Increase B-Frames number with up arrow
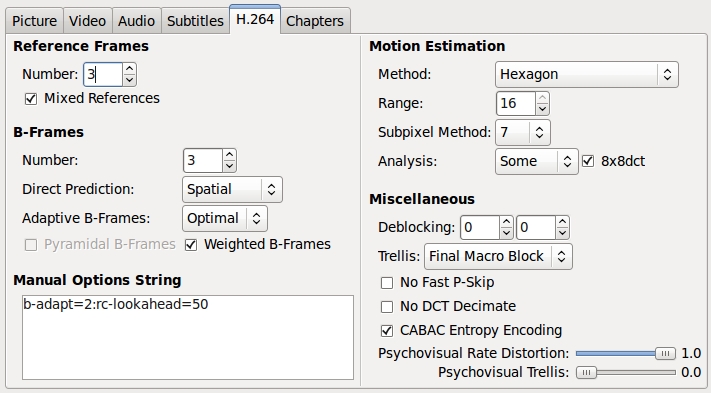The image size is (711, 393). 229,155
